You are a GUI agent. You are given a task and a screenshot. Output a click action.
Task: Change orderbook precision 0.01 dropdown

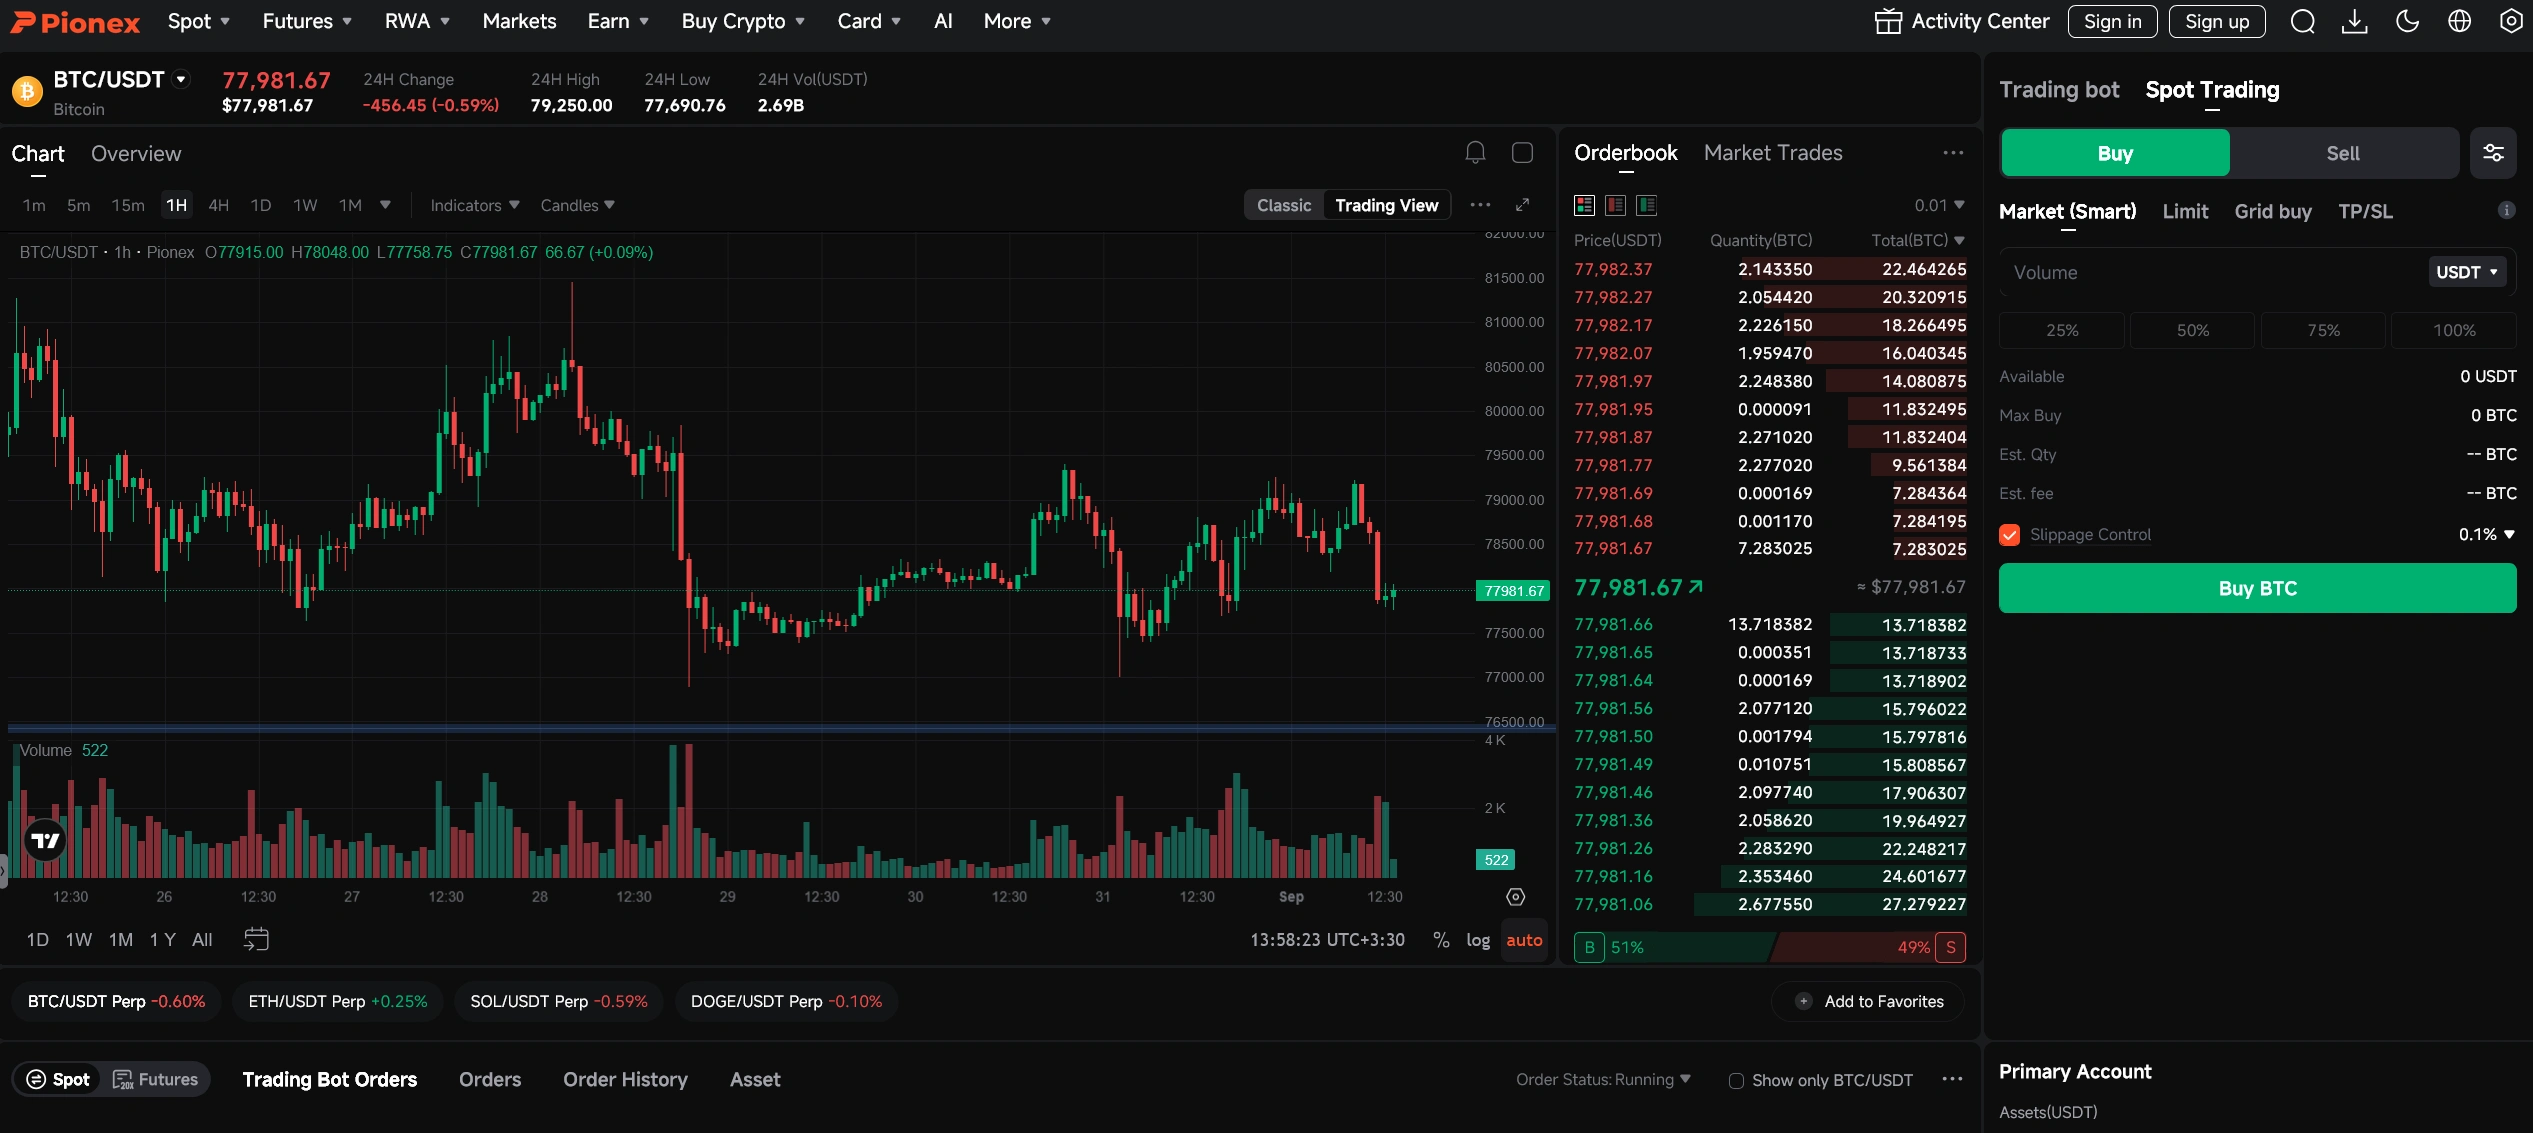[x=1939, y=205]
